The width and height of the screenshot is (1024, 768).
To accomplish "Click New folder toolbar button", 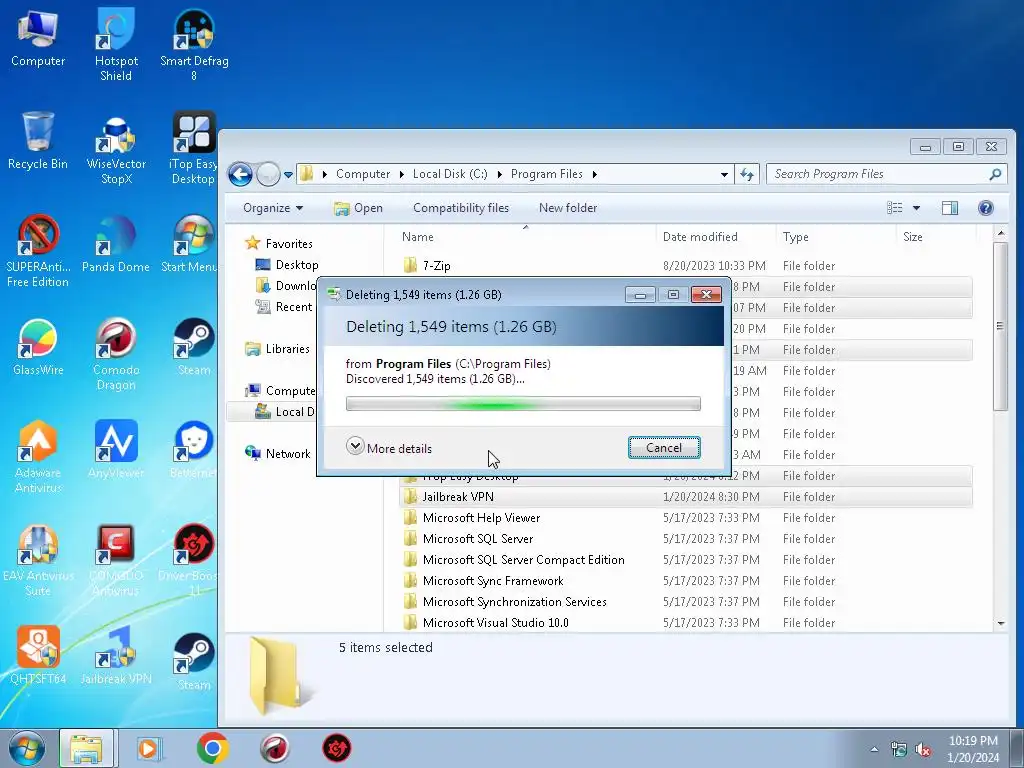I will tap(568, 208).
